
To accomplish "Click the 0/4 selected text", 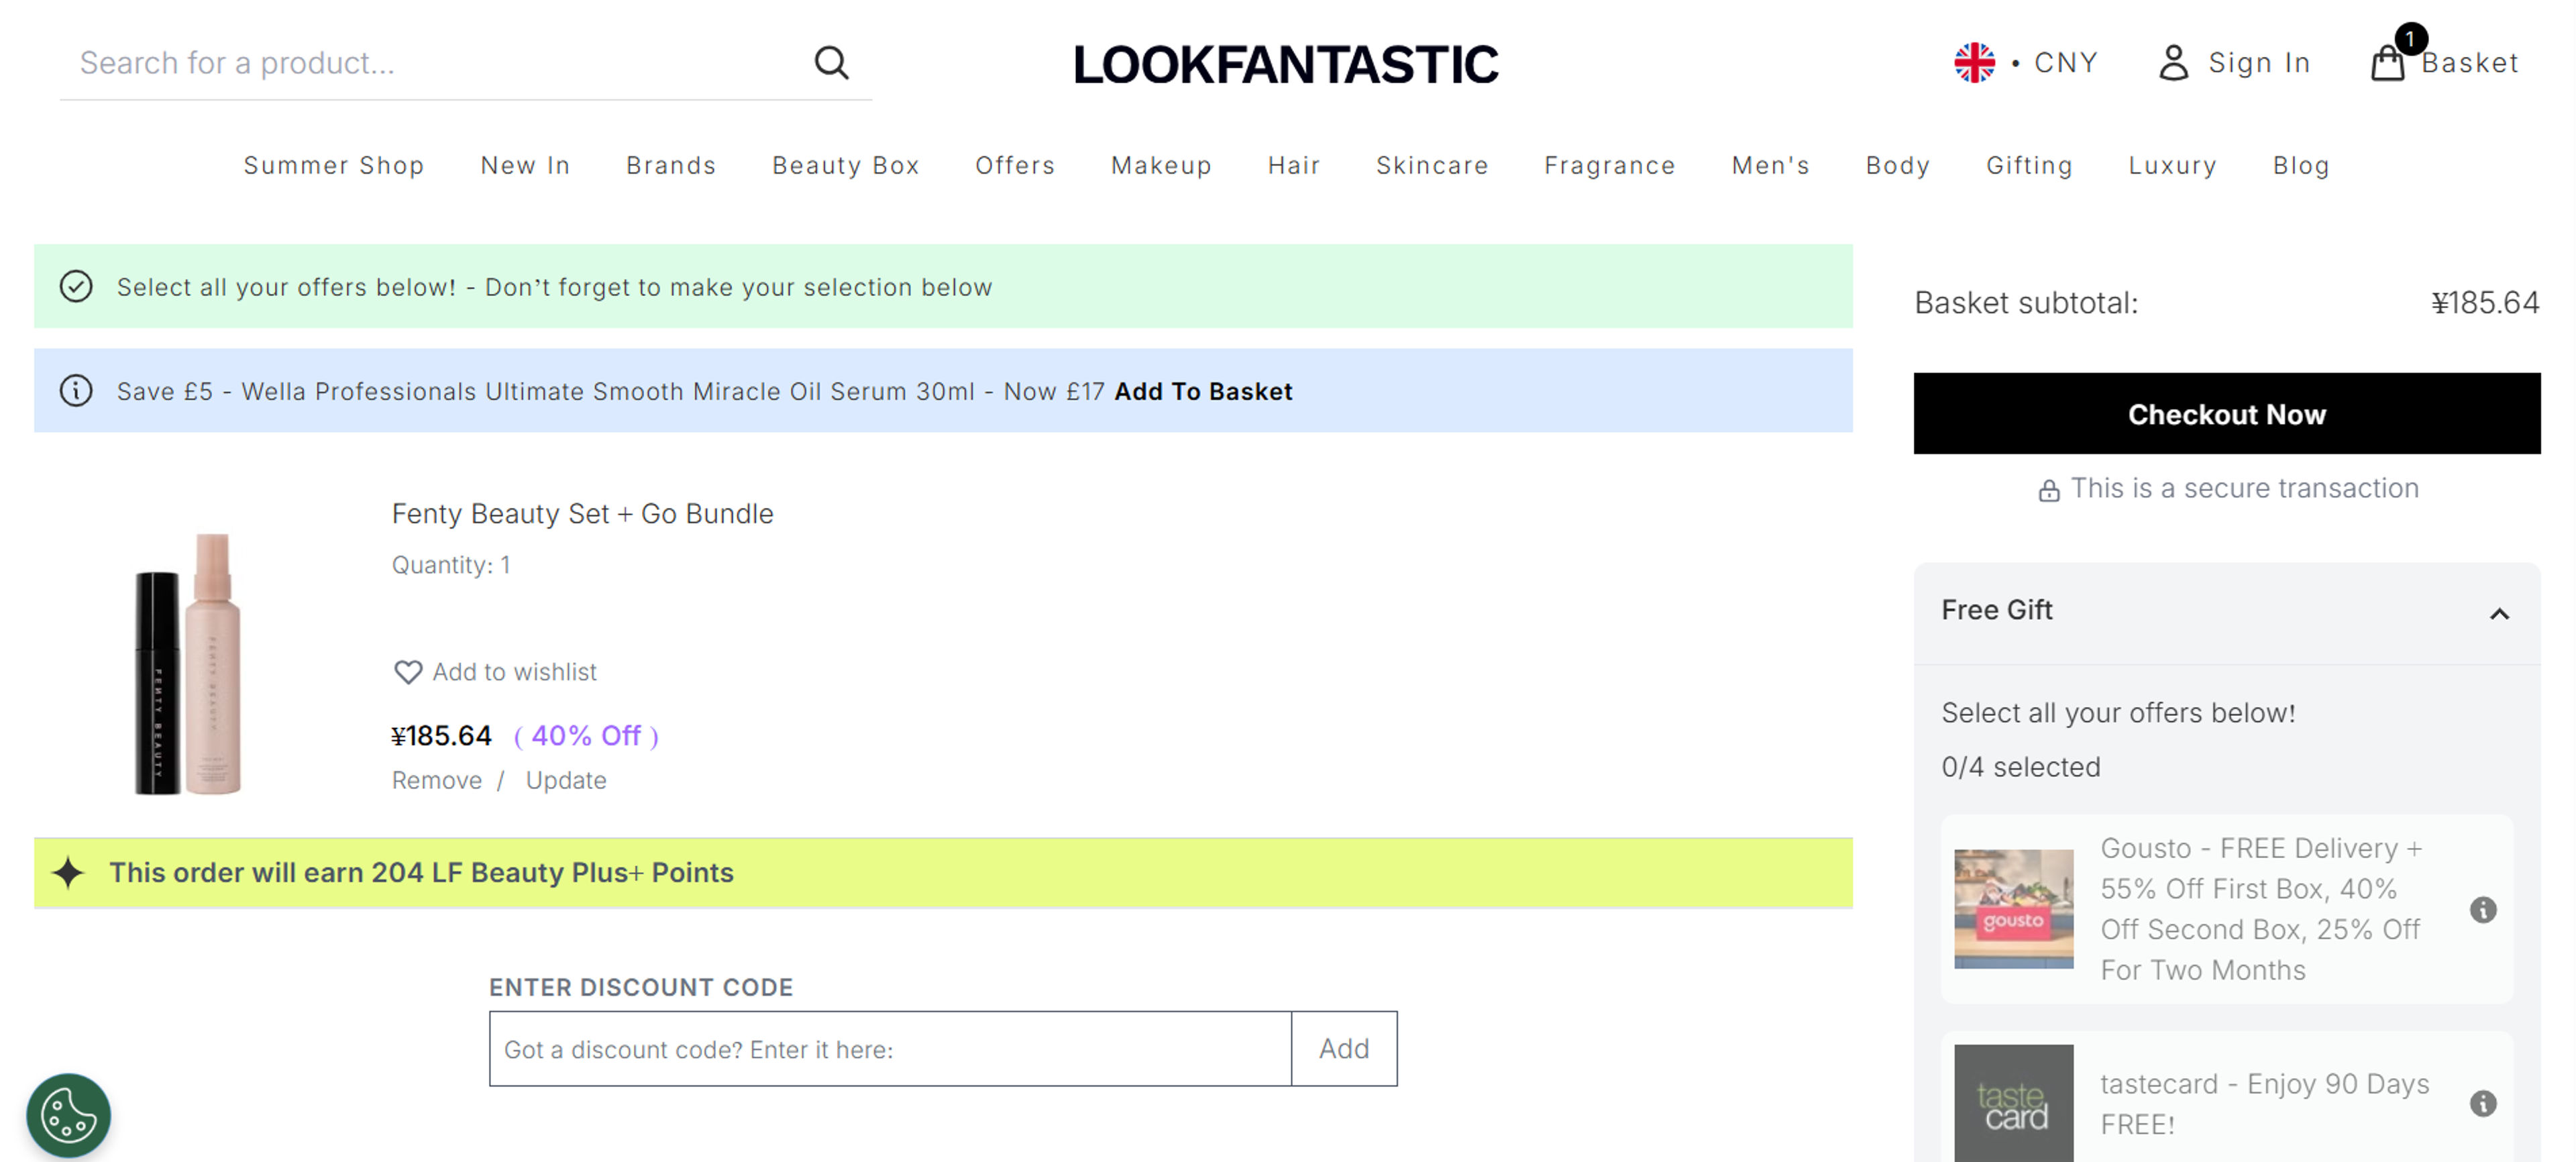I will coord(2020,767).
